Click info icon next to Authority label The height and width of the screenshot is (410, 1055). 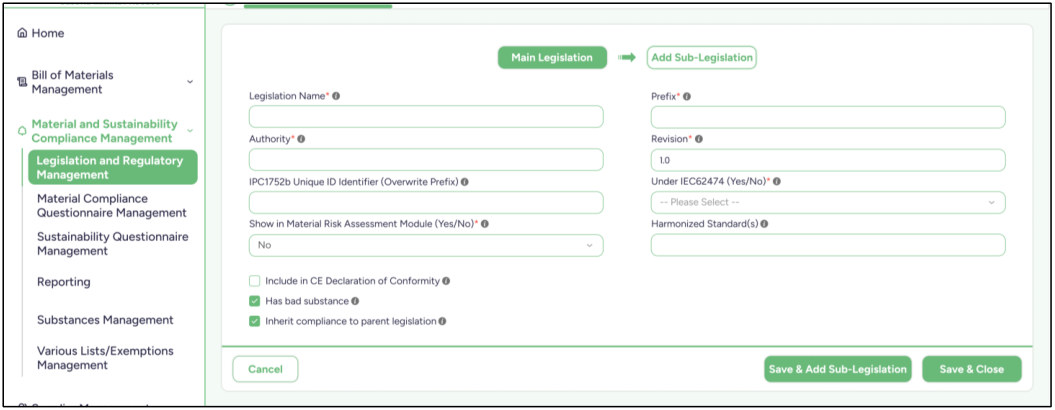[301, 139]
